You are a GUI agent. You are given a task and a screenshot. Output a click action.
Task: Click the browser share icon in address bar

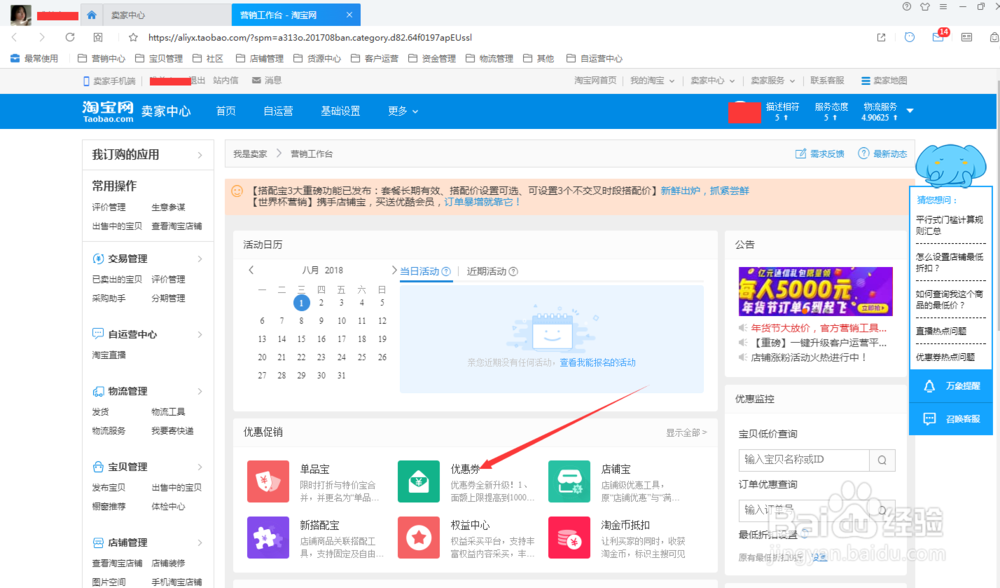click(881, 37)
